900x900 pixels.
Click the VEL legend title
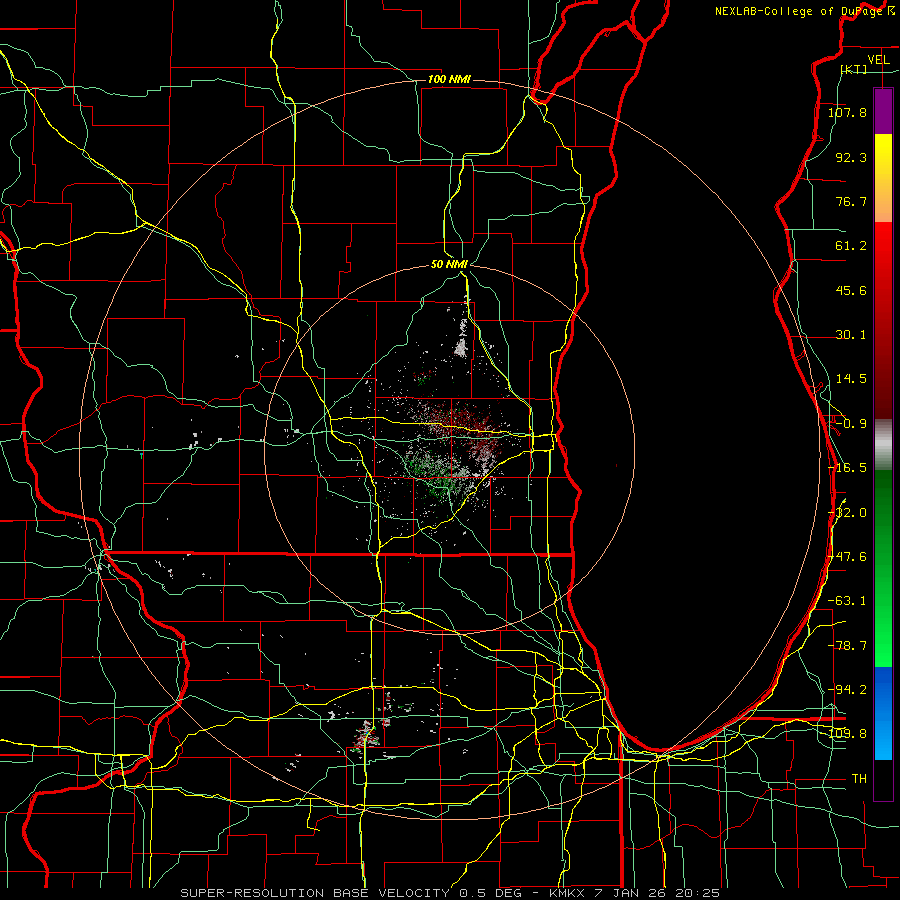(x=878, y=60)
